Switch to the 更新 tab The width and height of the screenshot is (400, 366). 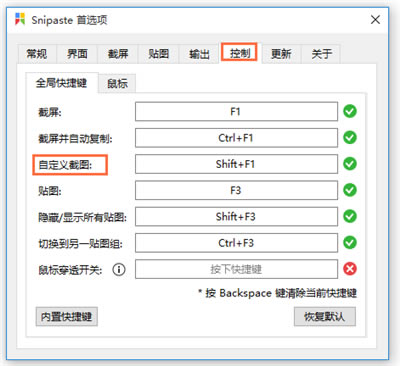click(x=281, y=54)
